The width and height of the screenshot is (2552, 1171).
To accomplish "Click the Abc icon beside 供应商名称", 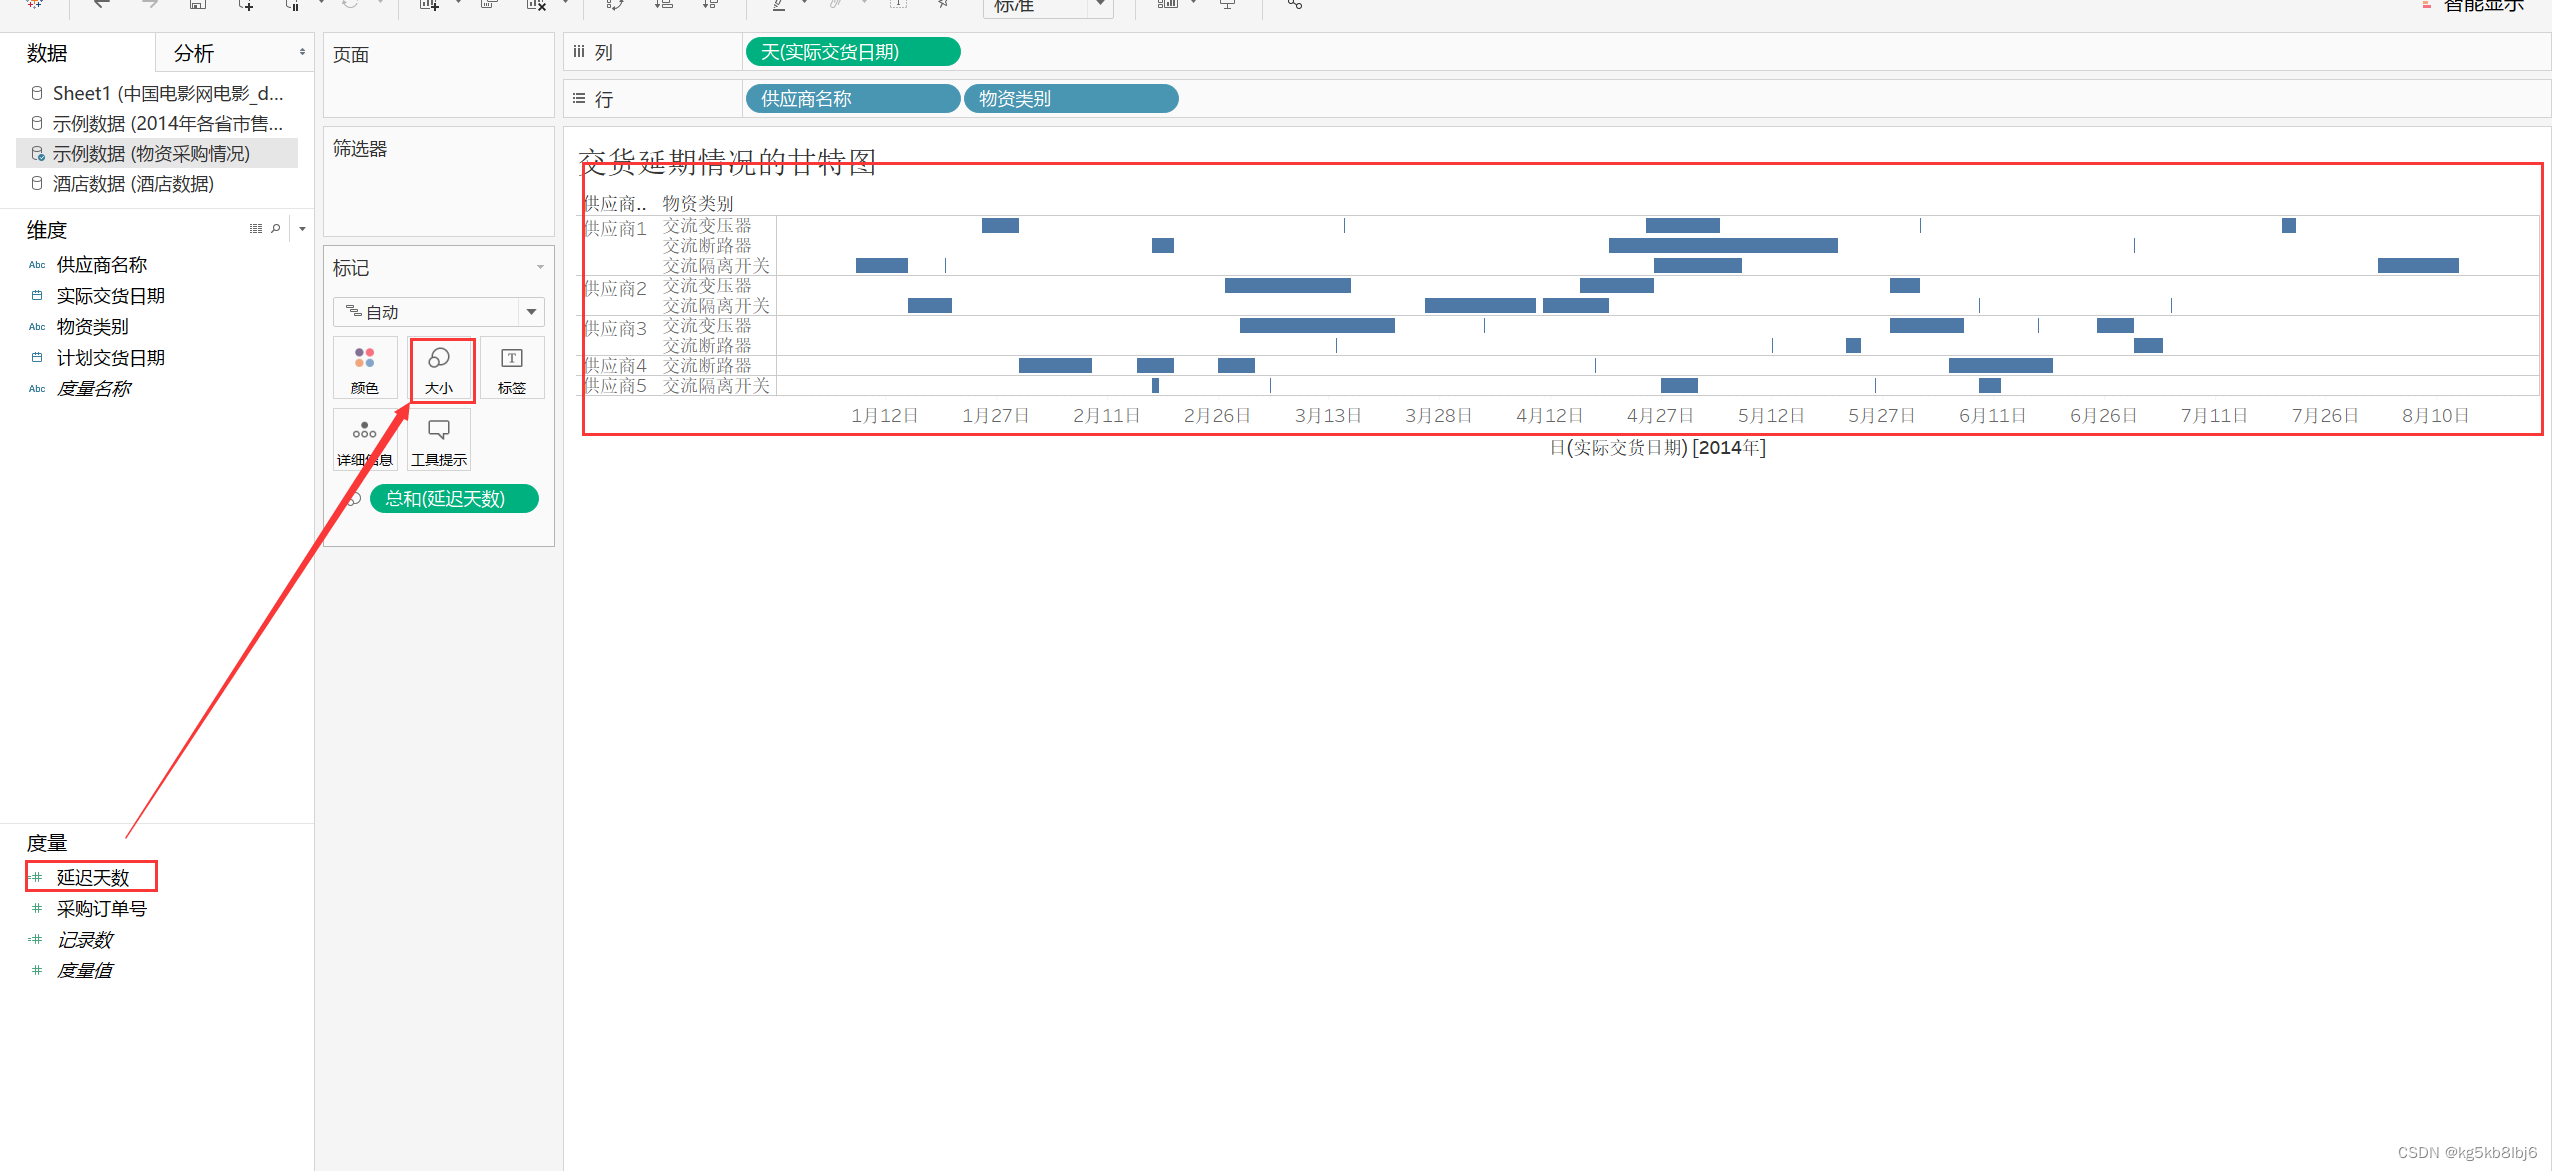I will click(37, 265).
